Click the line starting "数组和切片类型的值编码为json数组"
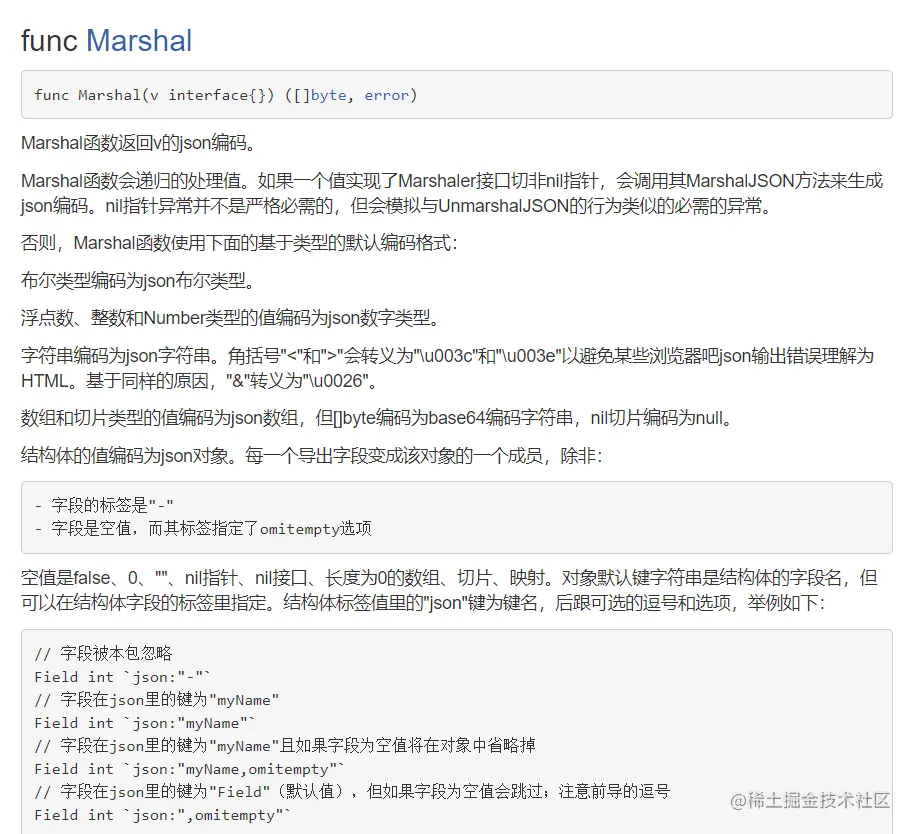 [x=377, y=418]
